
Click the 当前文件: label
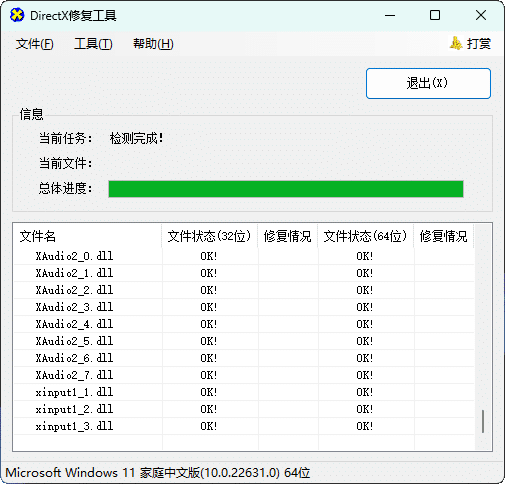point(66,163)
